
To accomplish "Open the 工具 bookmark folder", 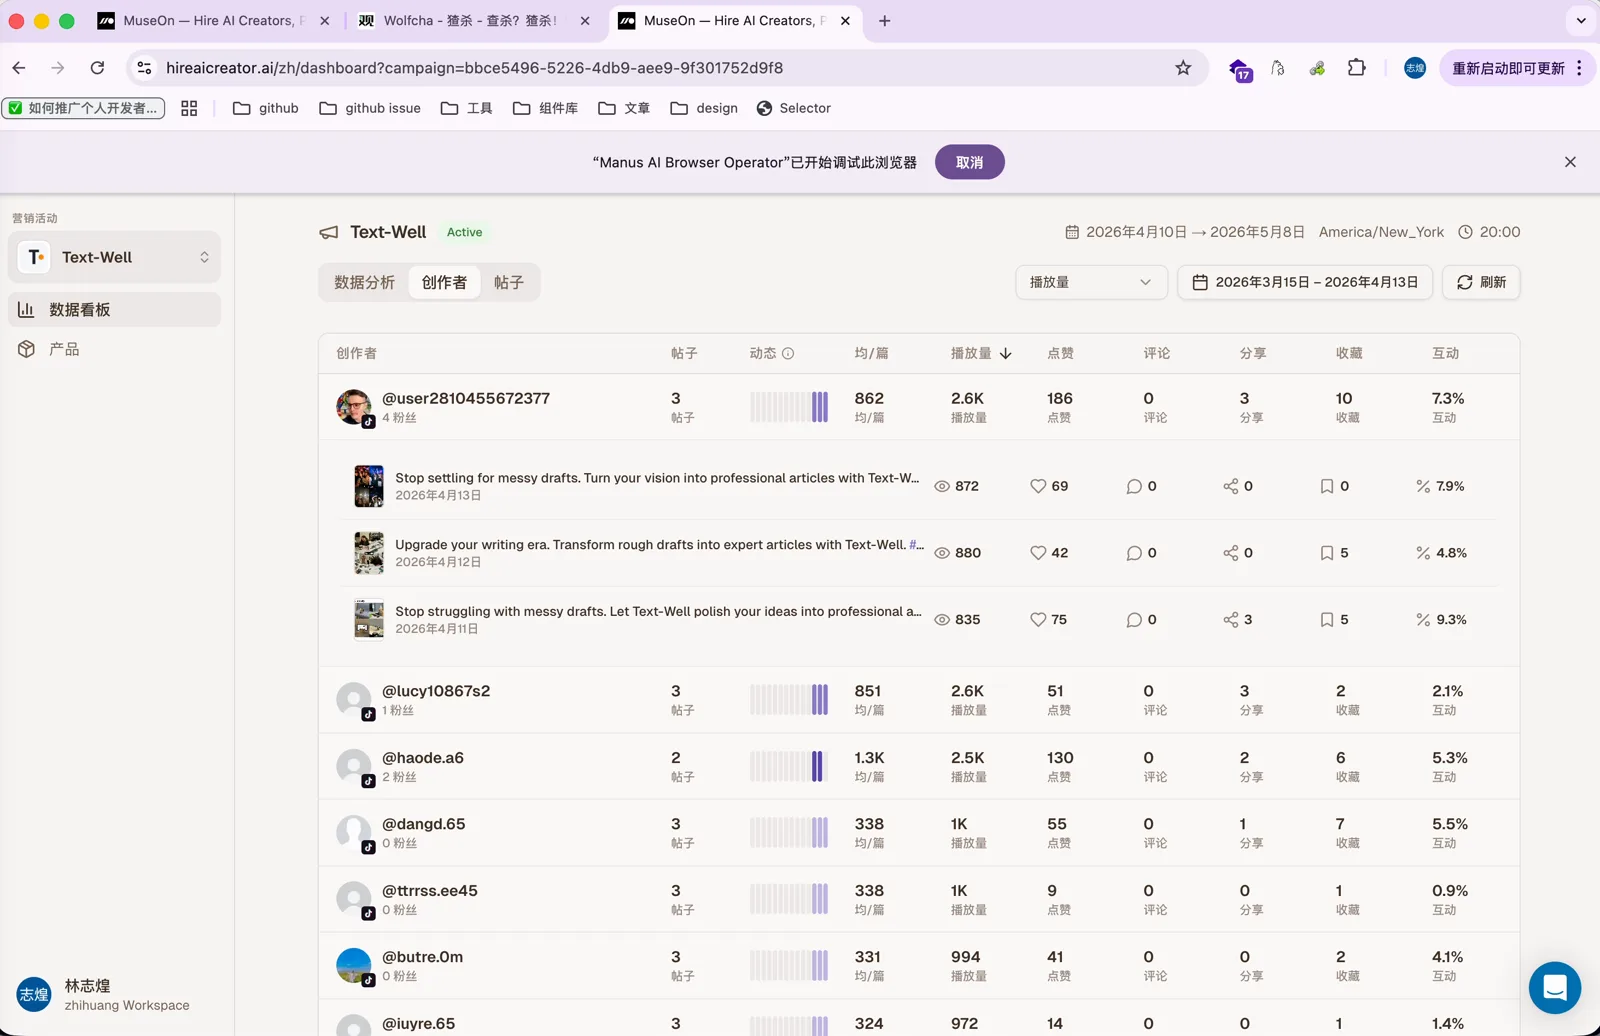I will pos(466,108).
